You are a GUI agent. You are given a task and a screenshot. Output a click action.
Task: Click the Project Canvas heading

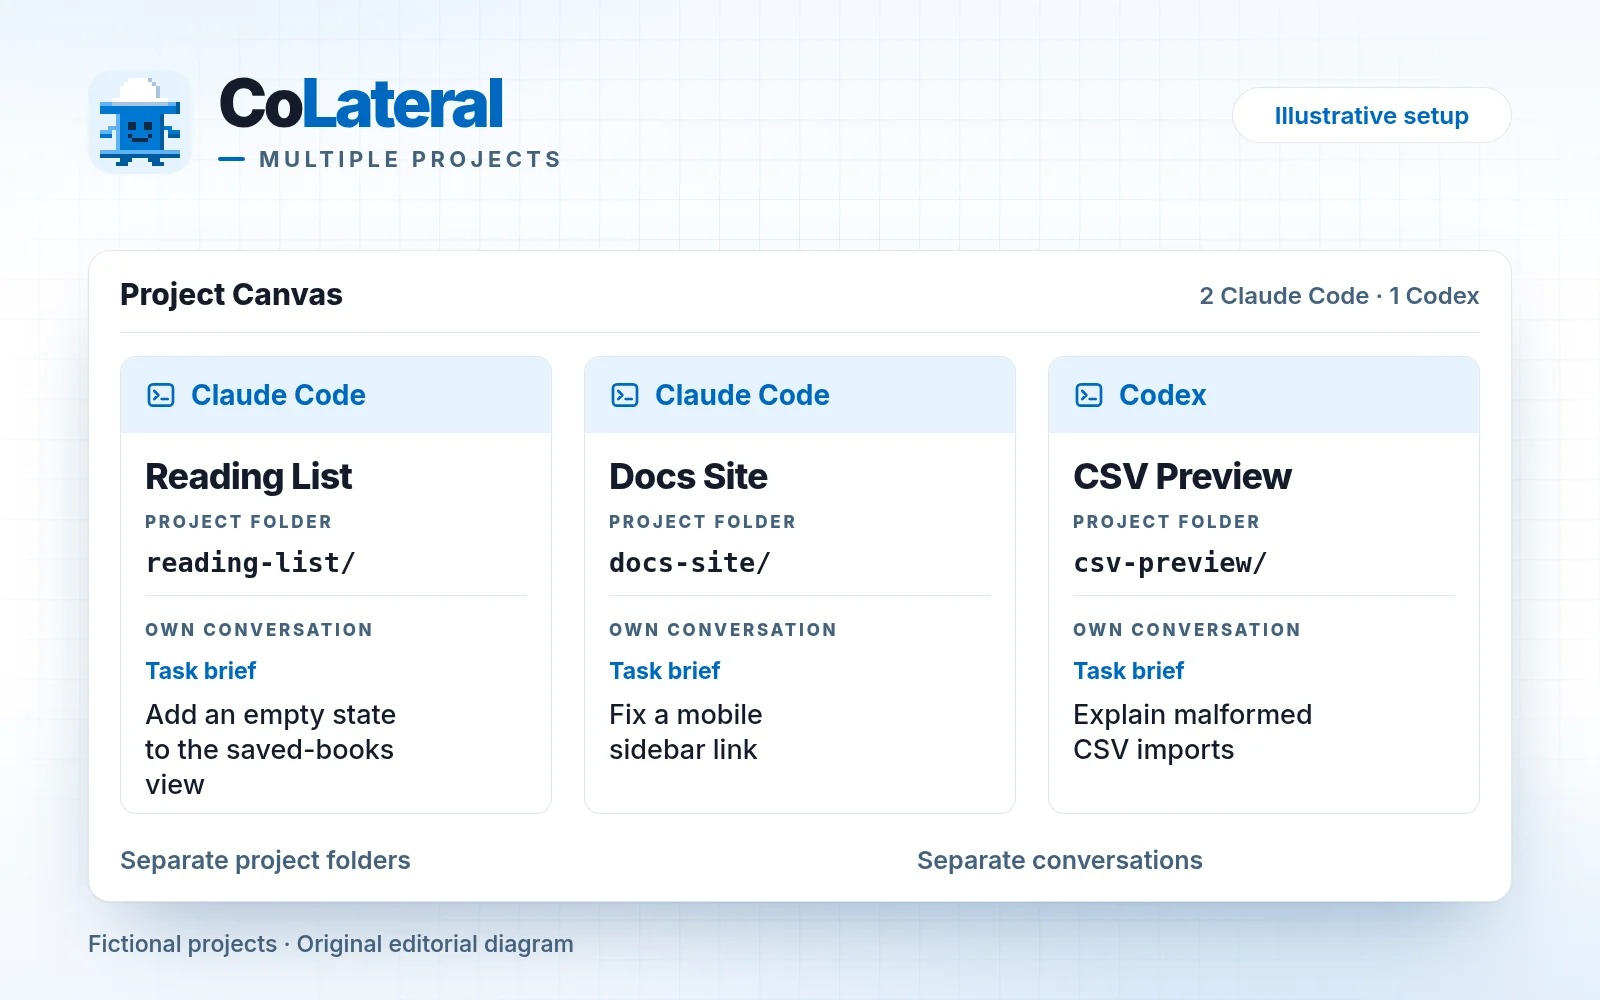[x=231, y=295]
